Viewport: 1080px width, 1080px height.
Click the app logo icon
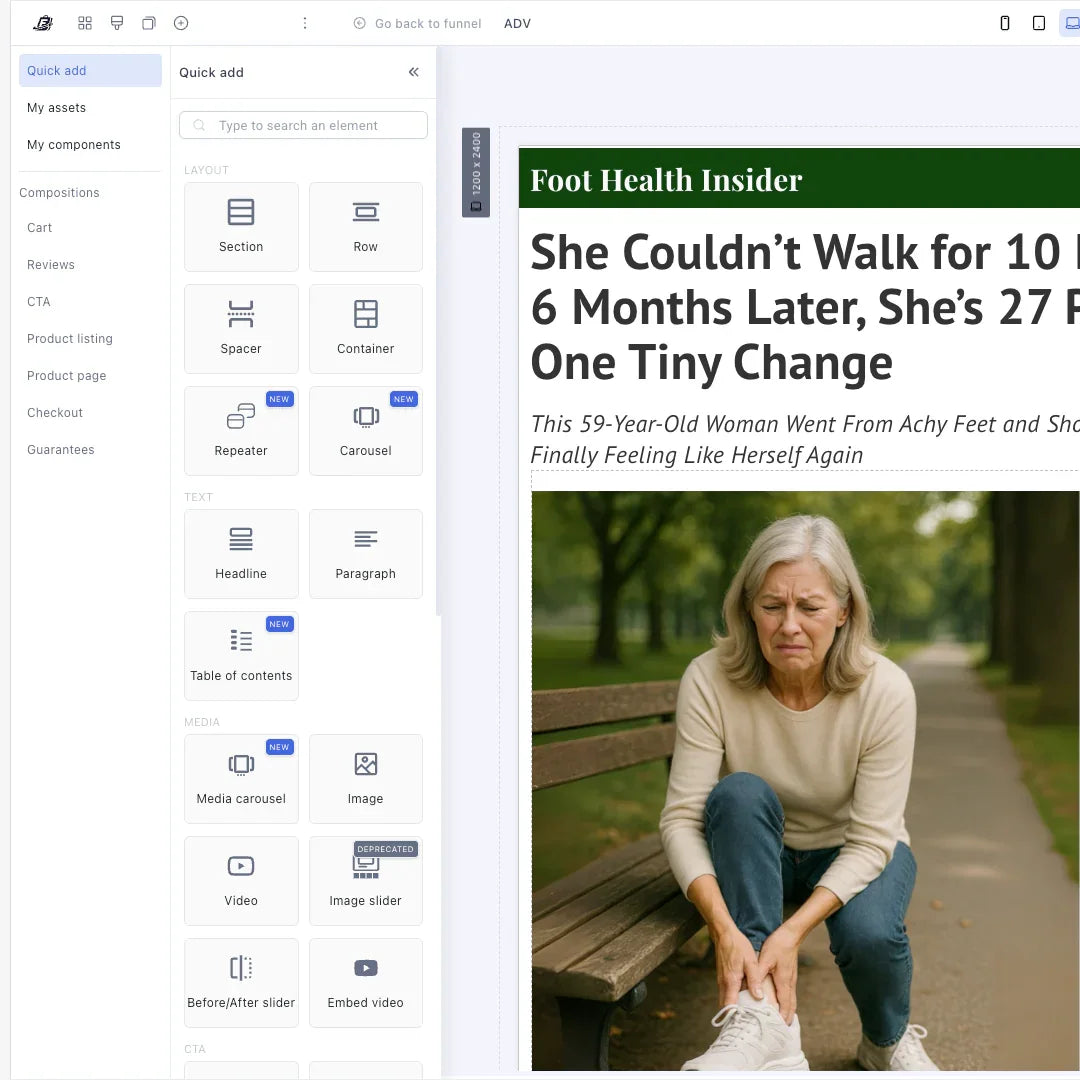tap(43, 23)
